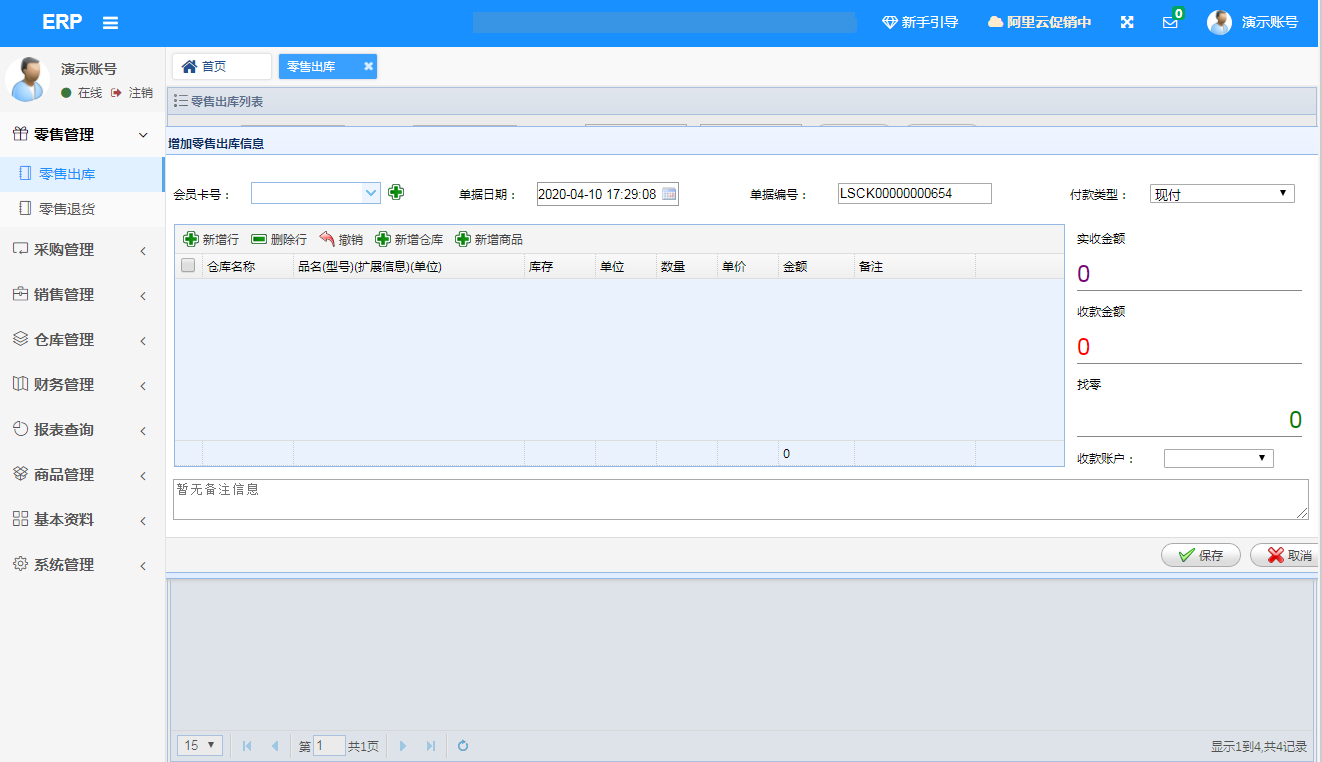Select 零售退货 in the sidebar menu
Image resolution: width=1322 pixels, height=762 pixels.
66,209
